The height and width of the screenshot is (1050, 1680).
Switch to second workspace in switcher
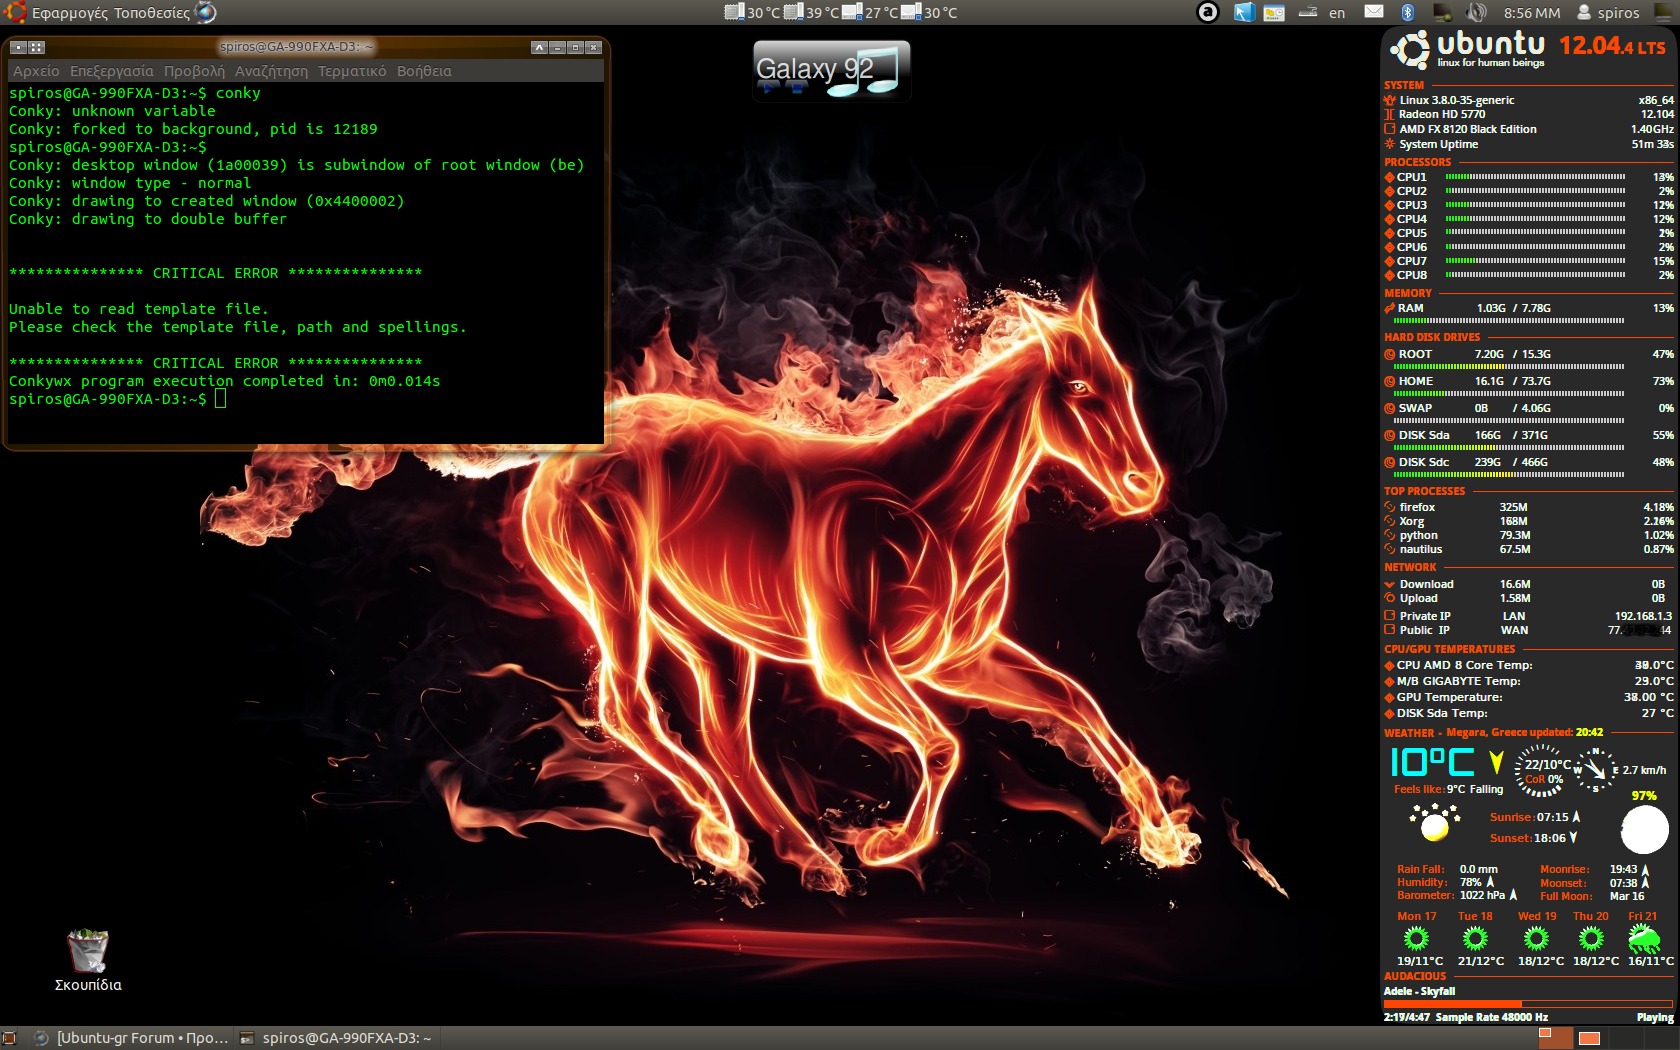[1589, 1038]
